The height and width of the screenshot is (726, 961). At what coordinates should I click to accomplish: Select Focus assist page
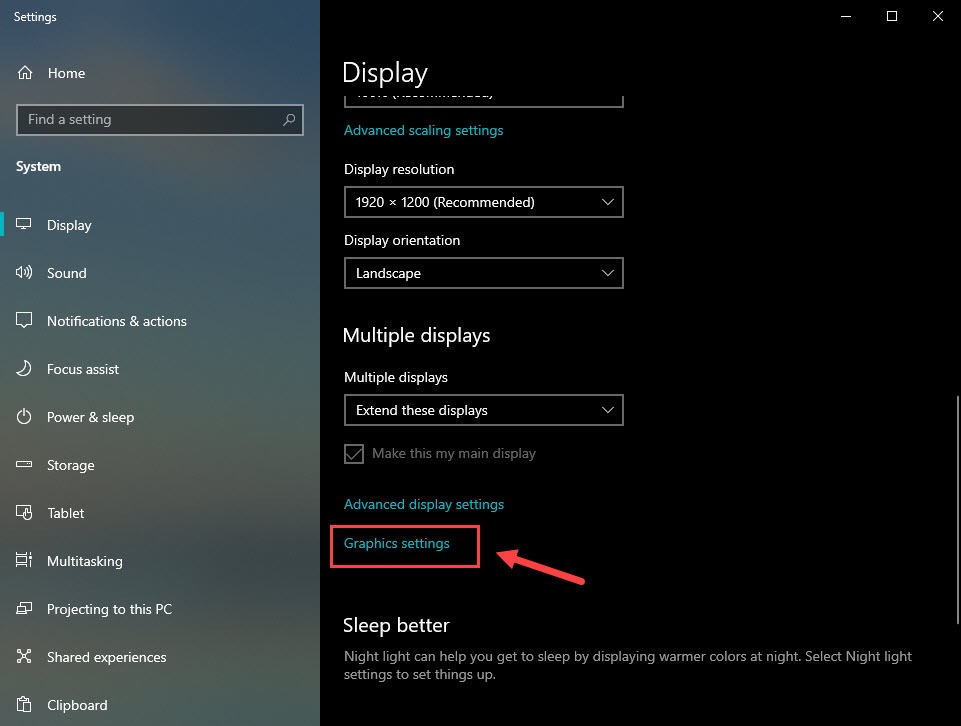(83, 369)
